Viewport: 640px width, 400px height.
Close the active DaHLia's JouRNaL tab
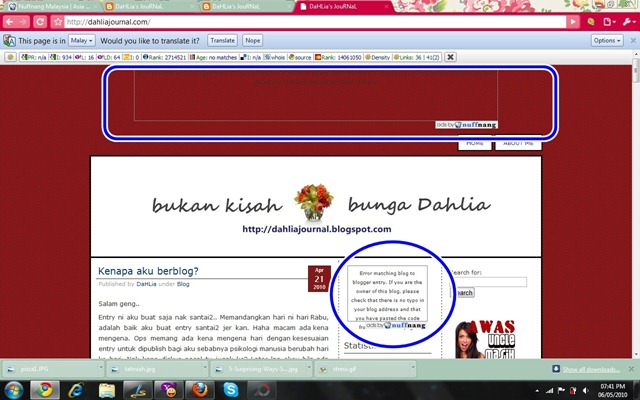coord(386,7)
